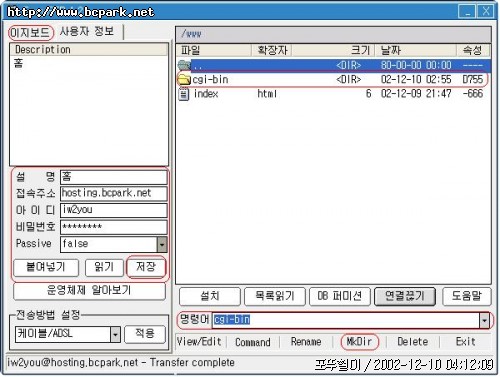This screenshot has width=500, height=377.
Task: Click the parent directory folder icon
Action: tap(184, 65)
